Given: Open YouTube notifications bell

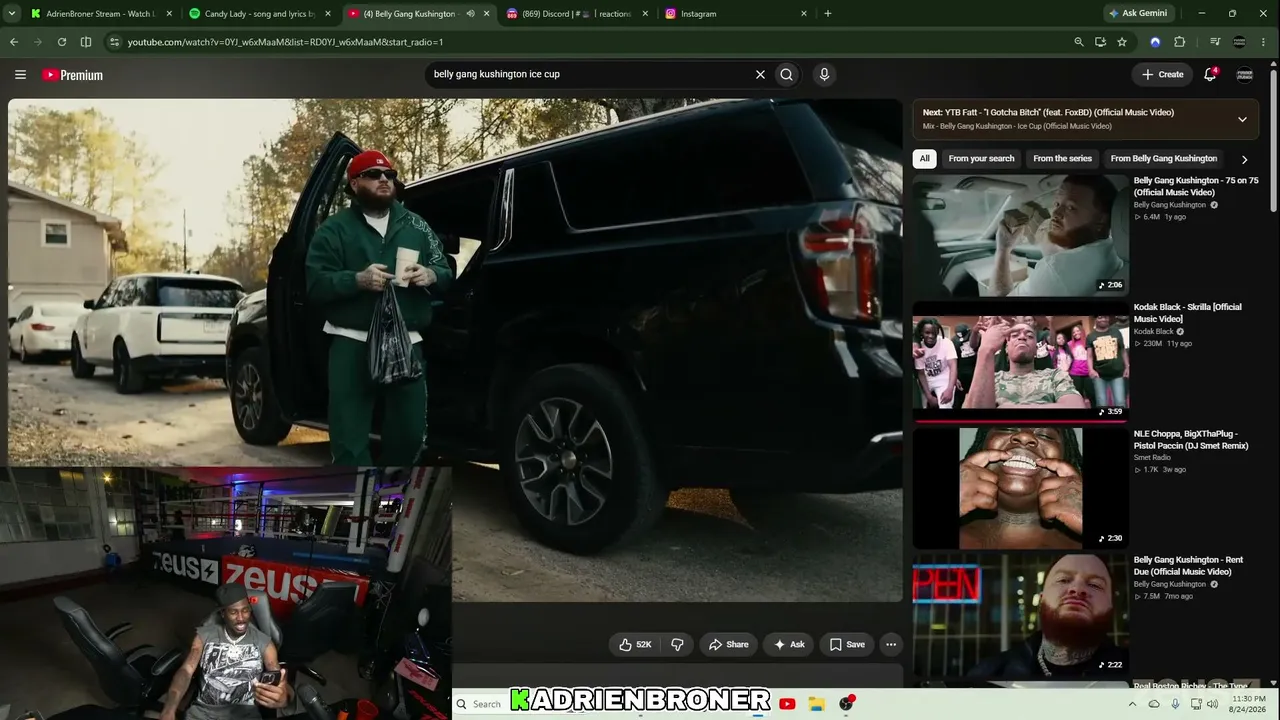Looking at the screenshot, I should (x=1210, y=74).
